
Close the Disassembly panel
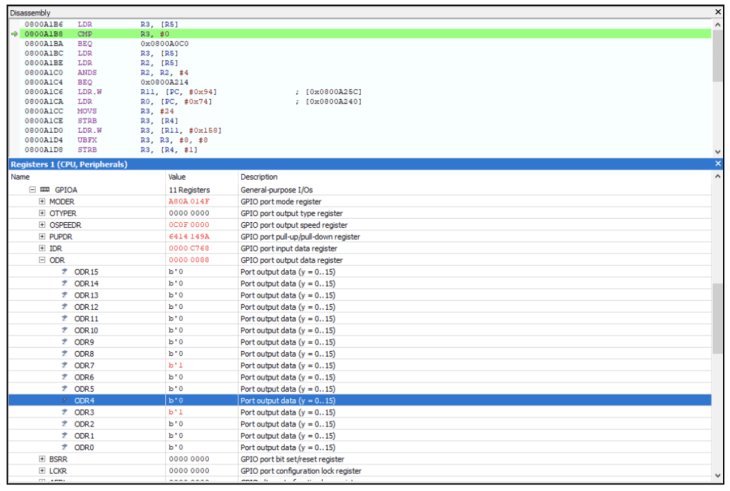coord(718,12)
